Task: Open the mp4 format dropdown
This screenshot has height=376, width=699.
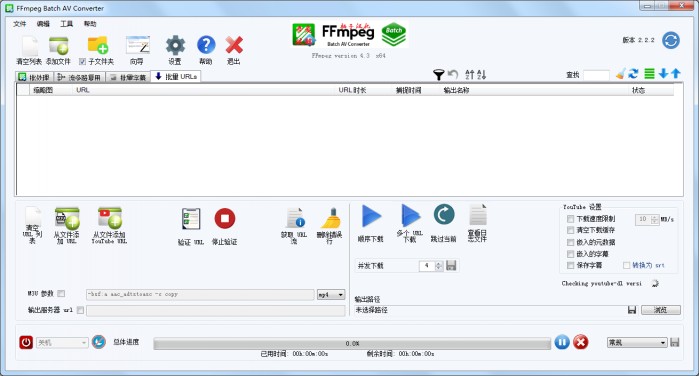Action: [x=331, y=294]
